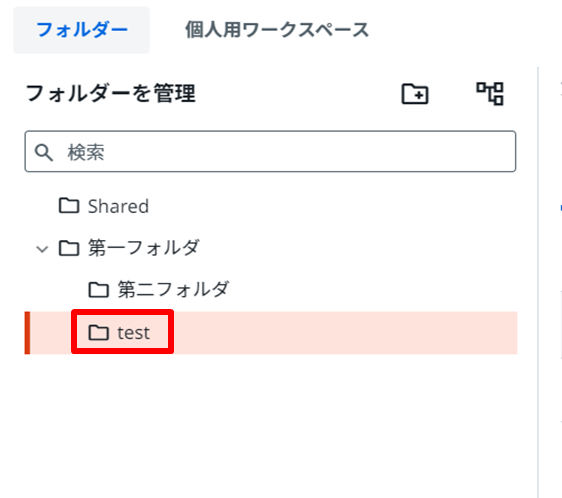This screenshot has height=498, width=562.
Task: Click the orange selection bar beside test
Action: 27,333
